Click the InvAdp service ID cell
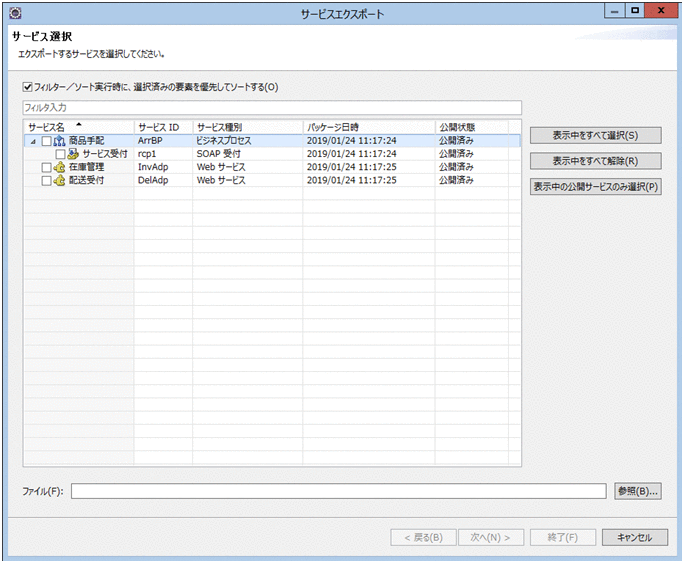685x565 pixels. [153, 167]
